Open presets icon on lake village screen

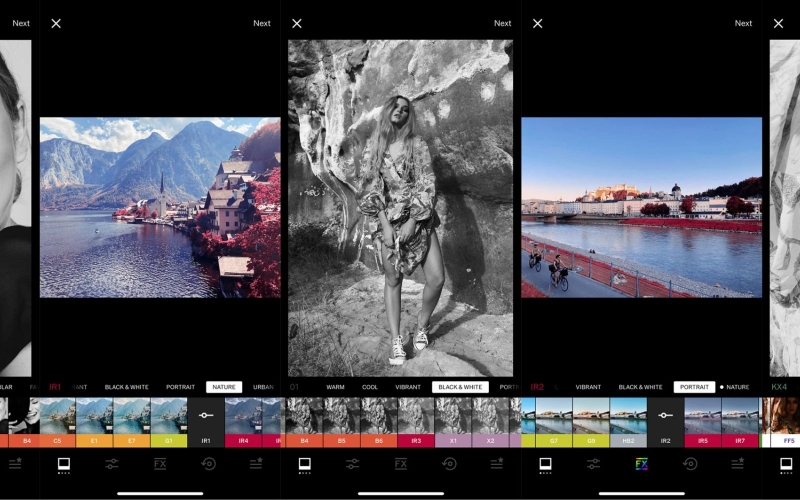coord(64,464)
